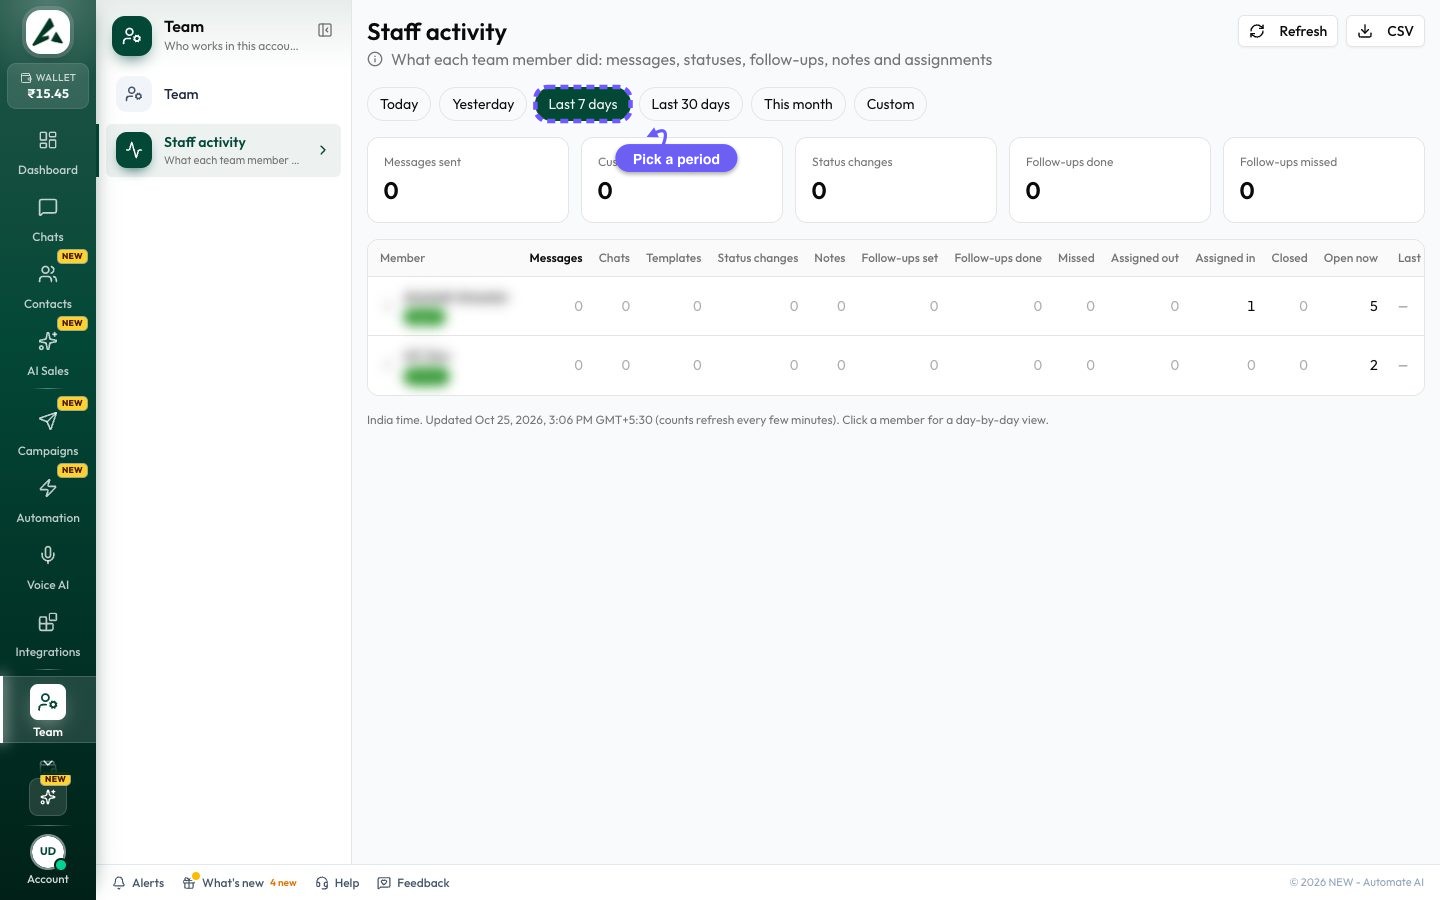Image resolution: width=1440 pixels, height=900 pixels.
Task: Expand the Staff activity chevron arrow
Action: [x=322, y=150]
